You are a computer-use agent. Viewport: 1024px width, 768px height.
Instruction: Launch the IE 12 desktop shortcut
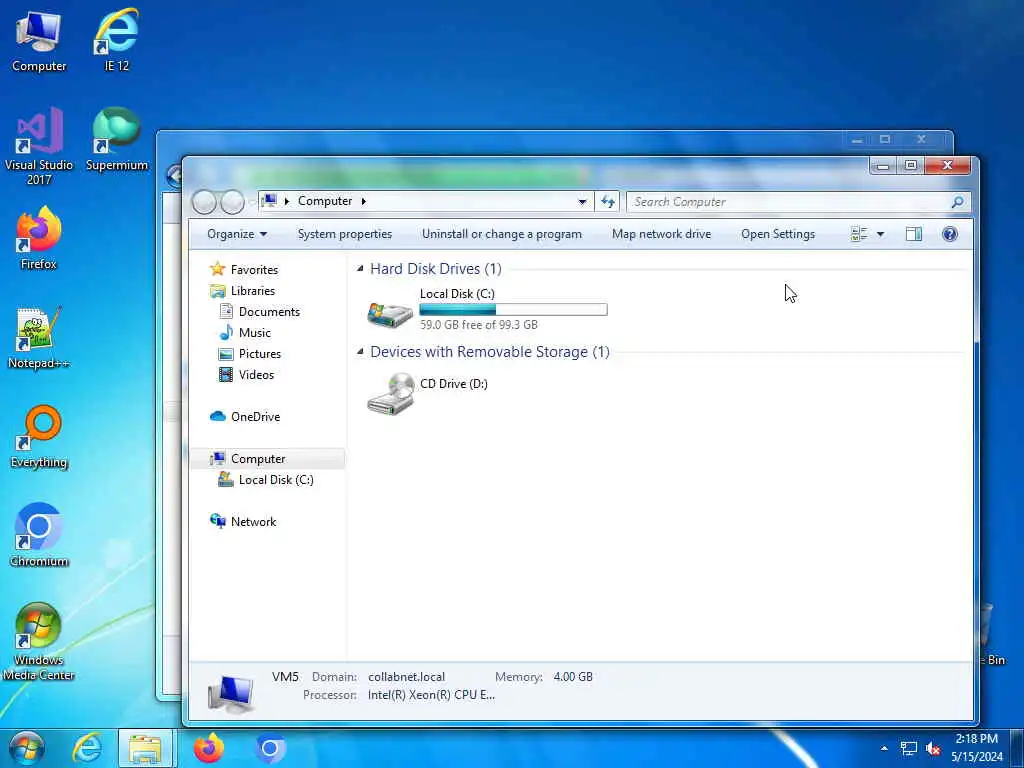pyautogui.click(x=117, y=39)
